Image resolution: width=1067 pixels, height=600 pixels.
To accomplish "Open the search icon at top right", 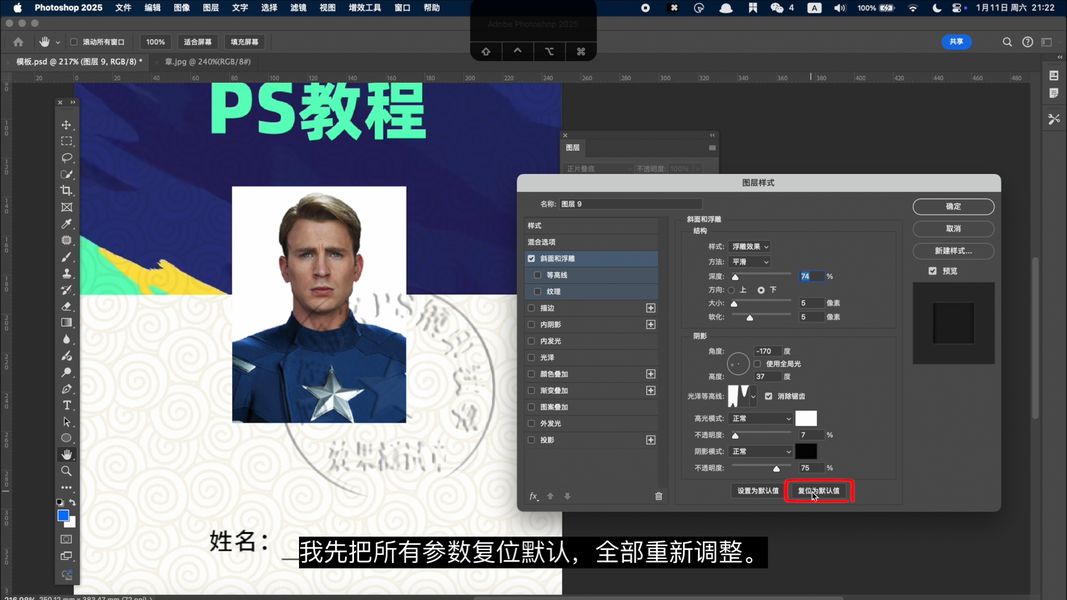I will pos(1007,41).
